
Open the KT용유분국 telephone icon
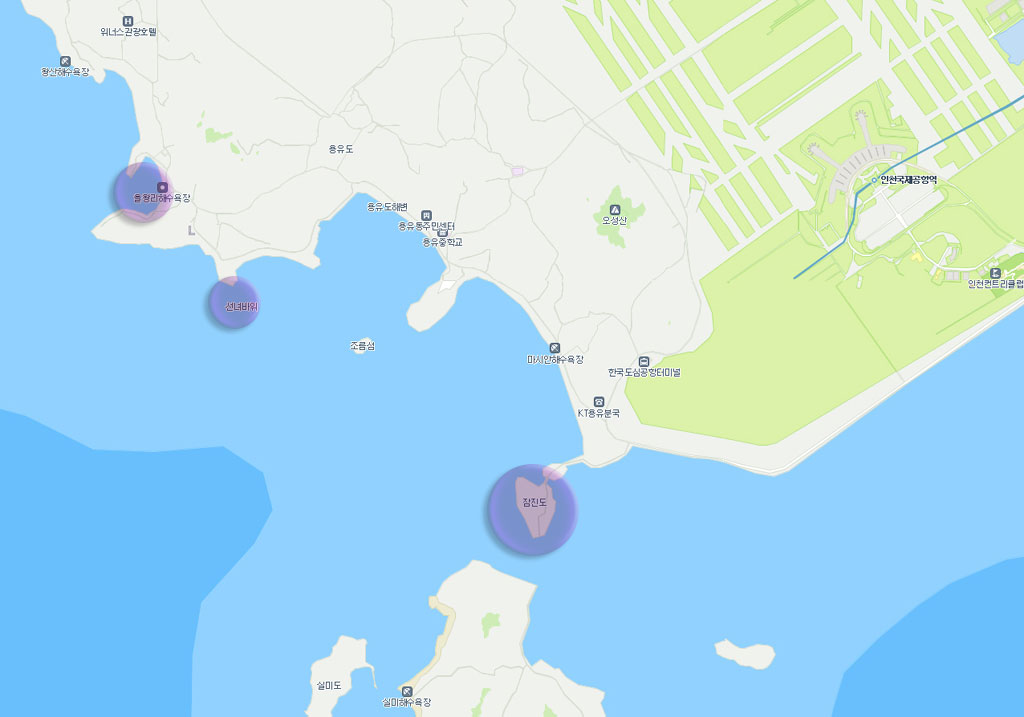pos(598,402)
